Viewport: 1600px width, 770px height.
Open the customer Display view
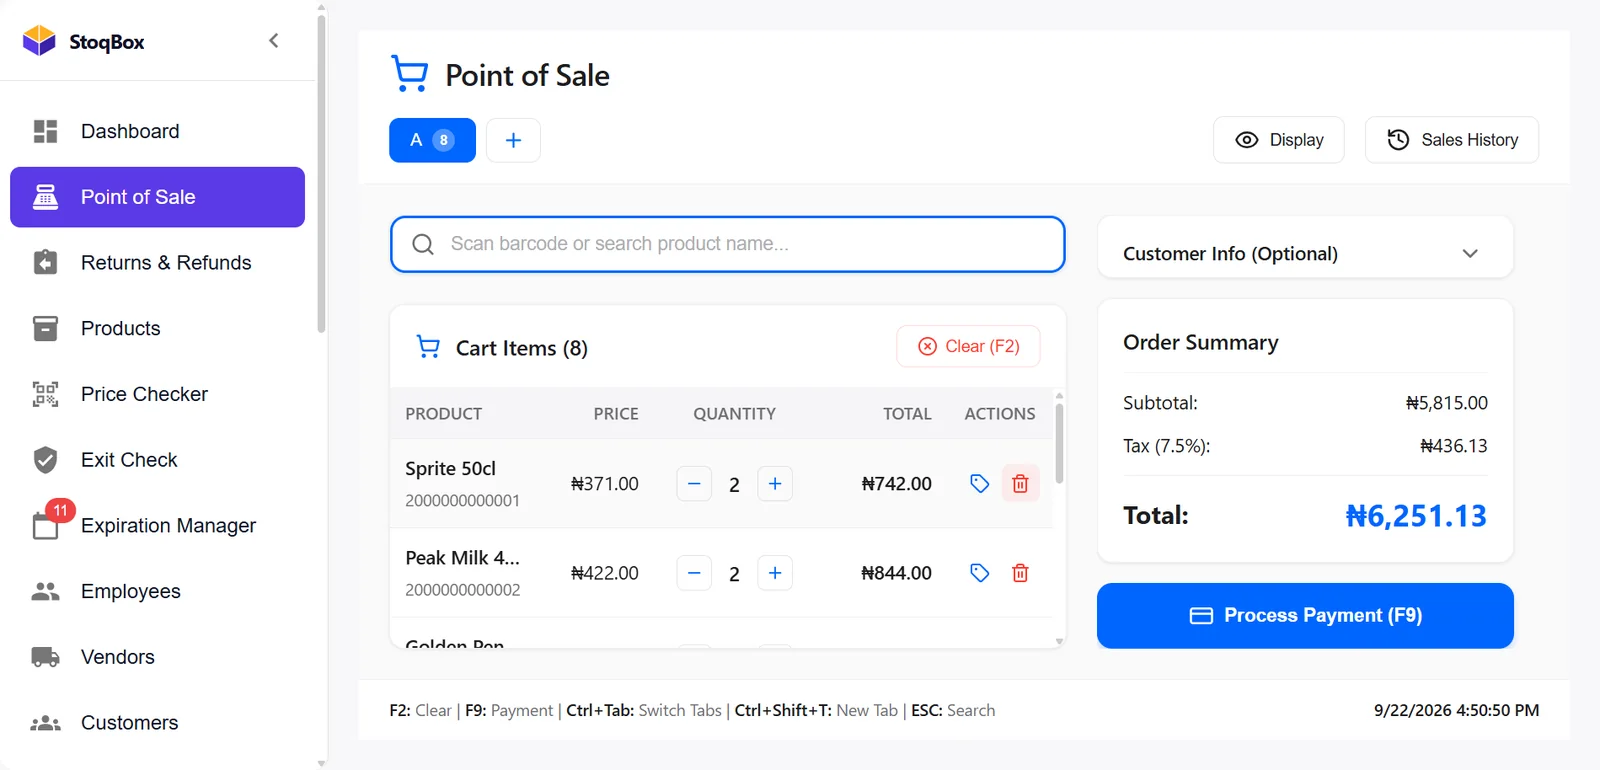pyautogui.click(x=1279, y=140)
